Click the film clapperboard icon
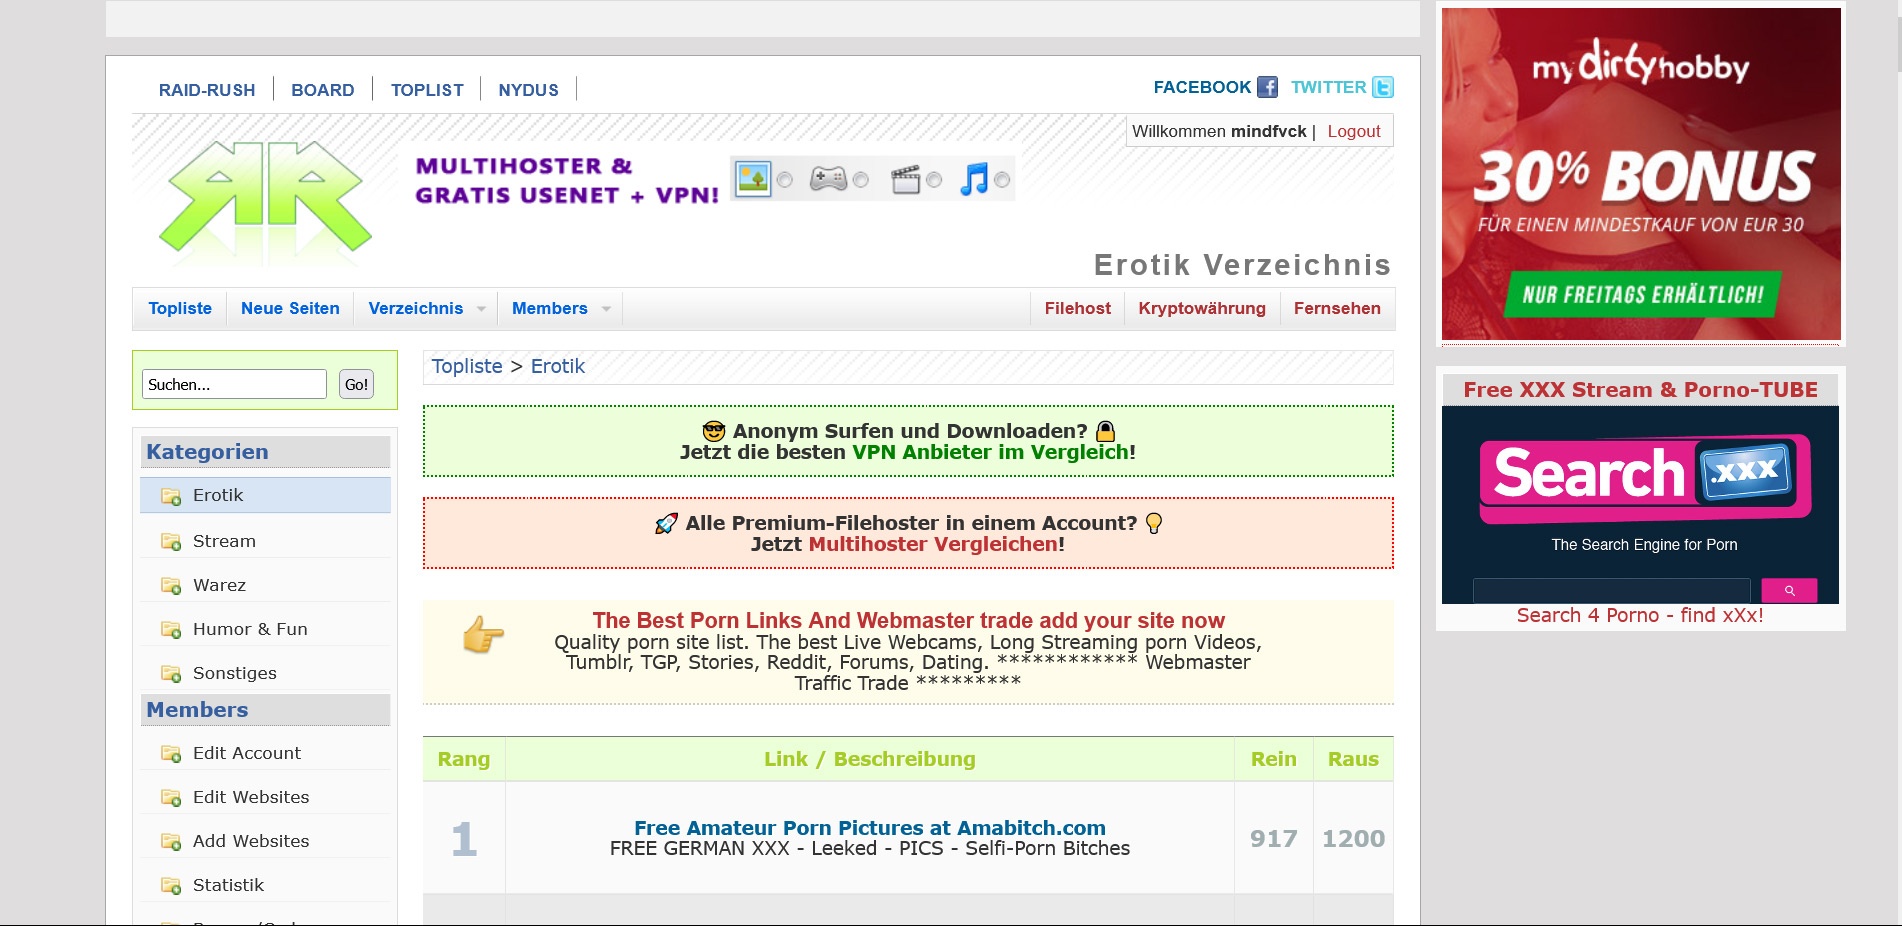 coord(905,179)
